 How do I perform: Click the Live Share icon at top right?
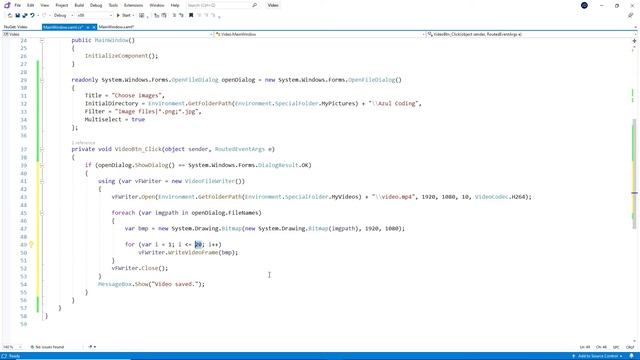pyautogui.click(x=631, y=16)
